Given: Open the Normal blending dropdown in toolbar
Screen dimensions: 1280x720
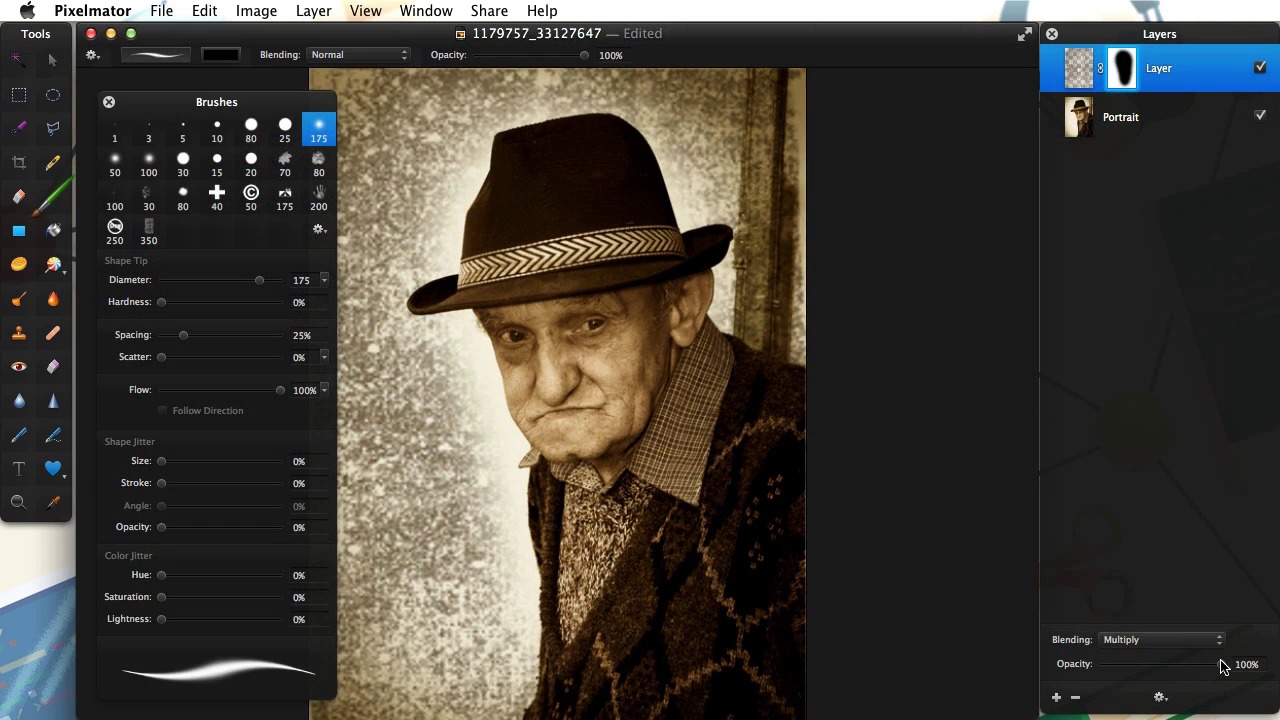Looking at the screenshot, I should click(358, 55).
